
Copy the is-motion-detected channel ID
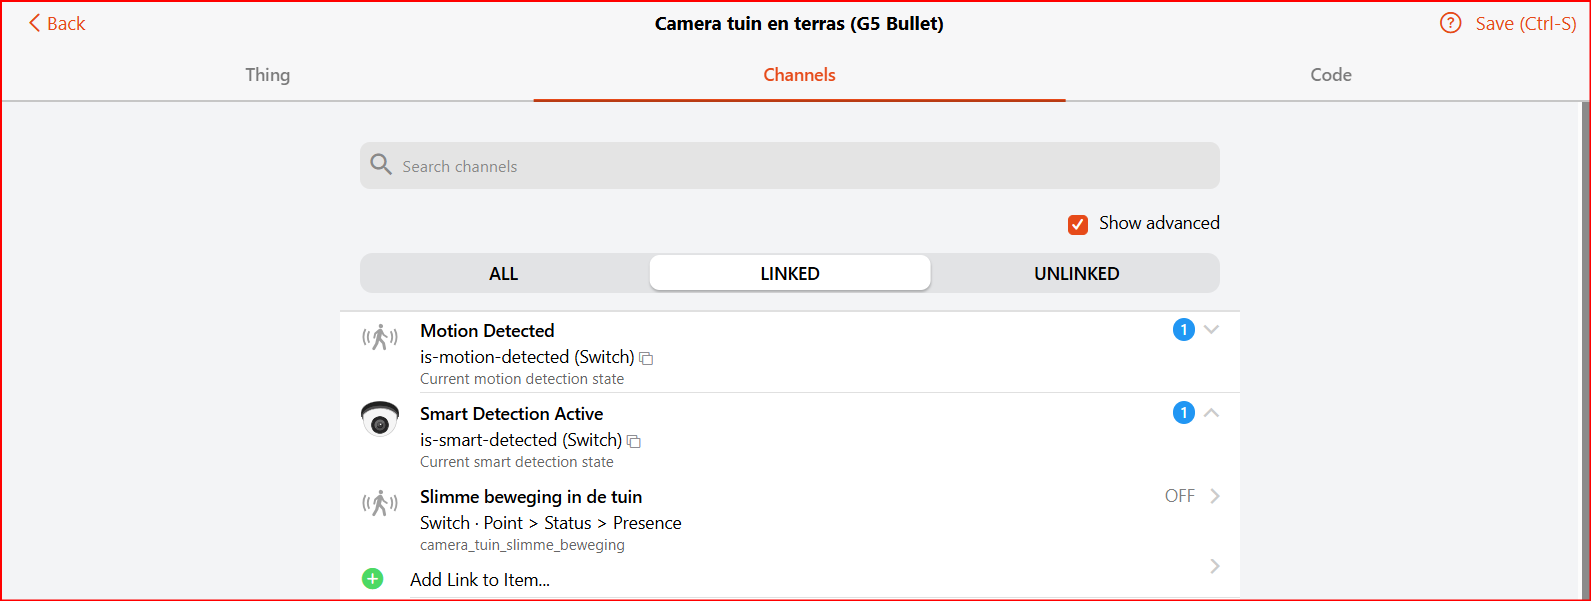(646, 358)
